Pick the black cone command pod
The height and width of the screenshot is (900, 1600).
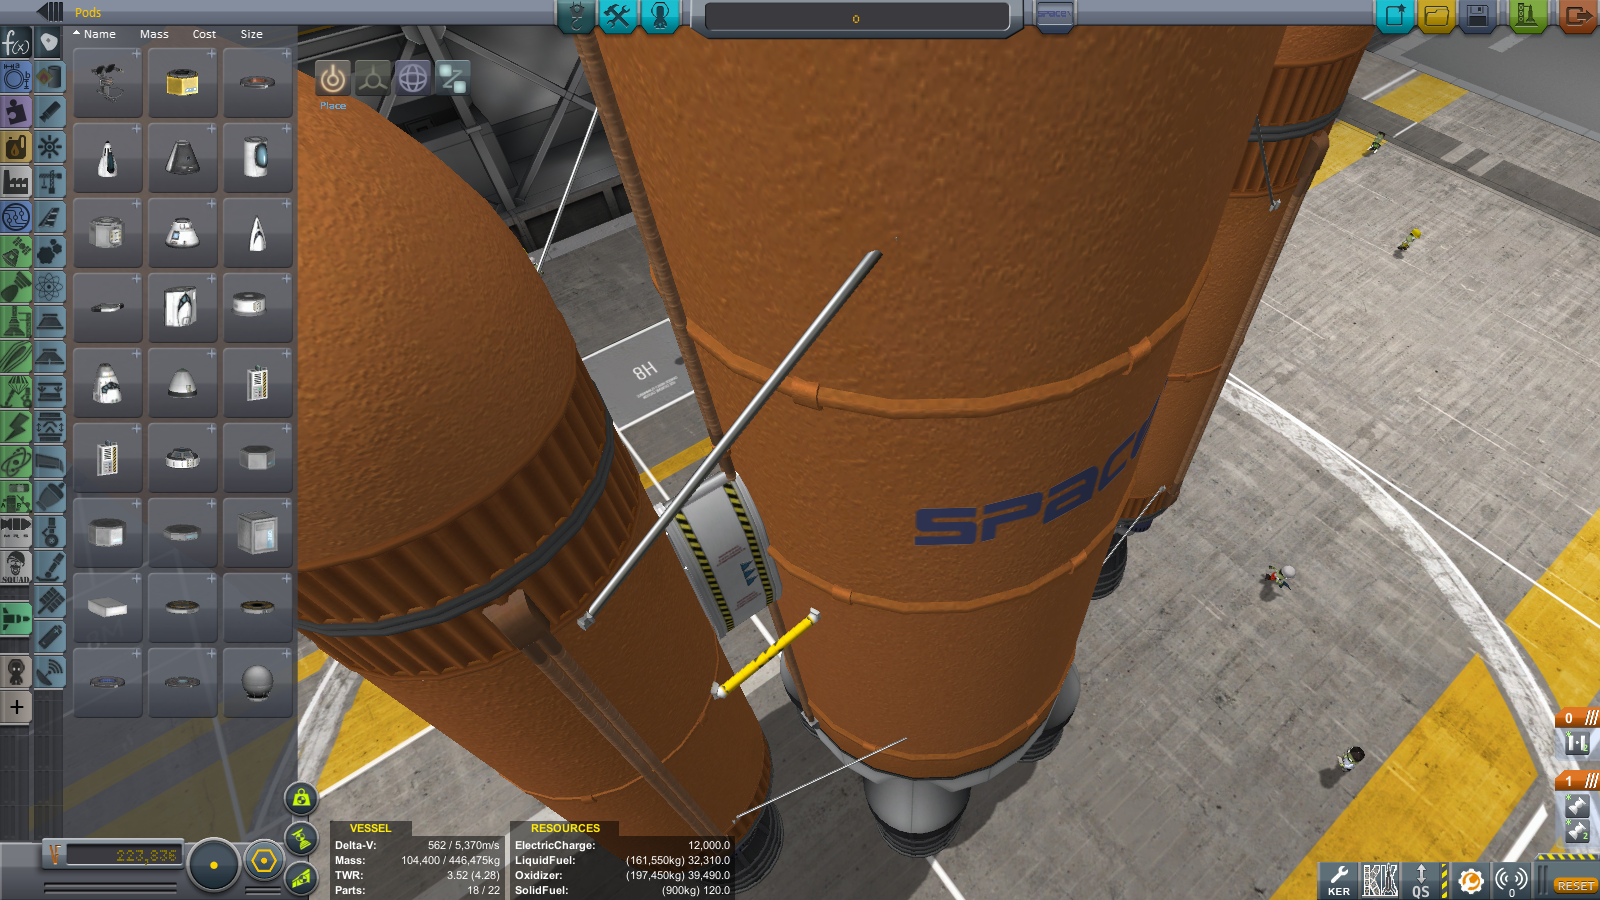pyautogui.click(x=183, y=158)
